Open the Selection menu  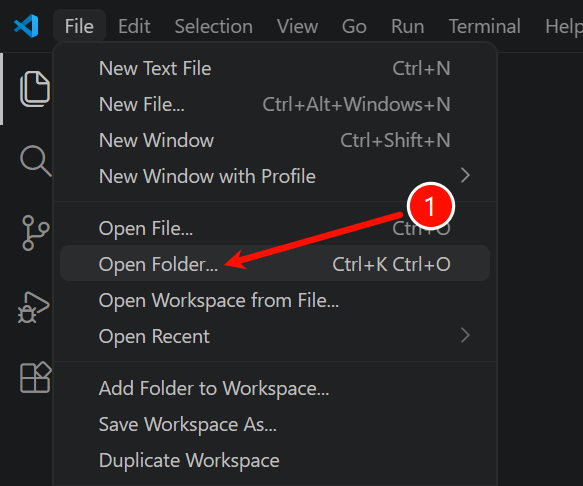pos(214,26)
